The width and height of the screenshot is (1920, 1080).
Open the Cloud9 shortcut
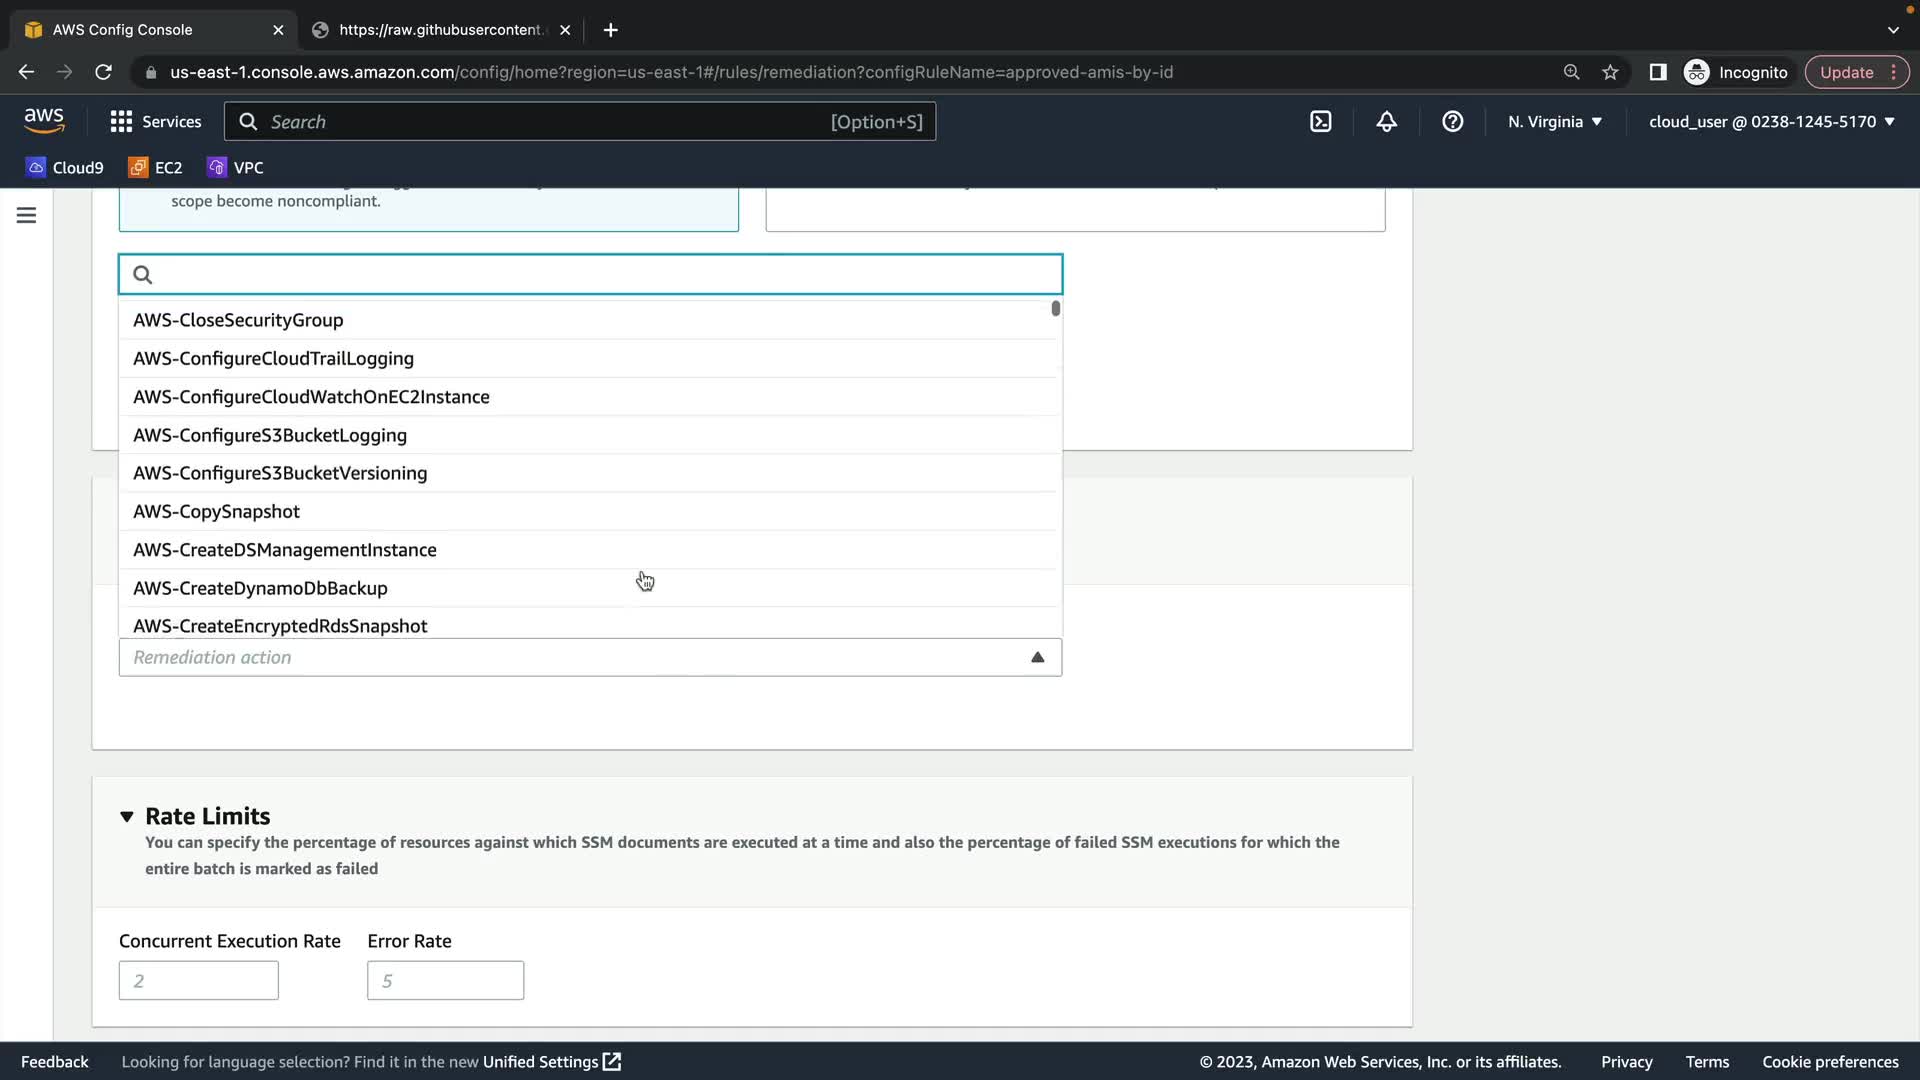(65, 168)
